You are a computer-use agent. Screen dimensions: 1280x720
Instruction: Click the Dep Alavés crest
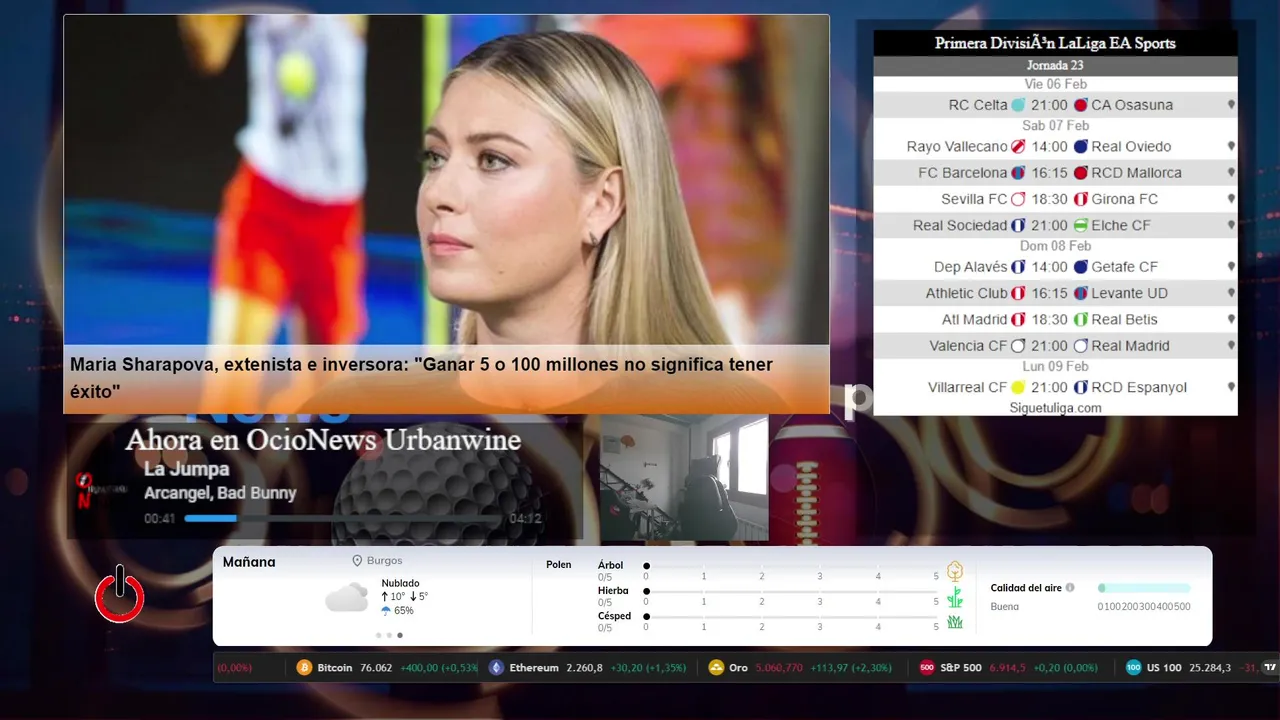point(1018,267)
